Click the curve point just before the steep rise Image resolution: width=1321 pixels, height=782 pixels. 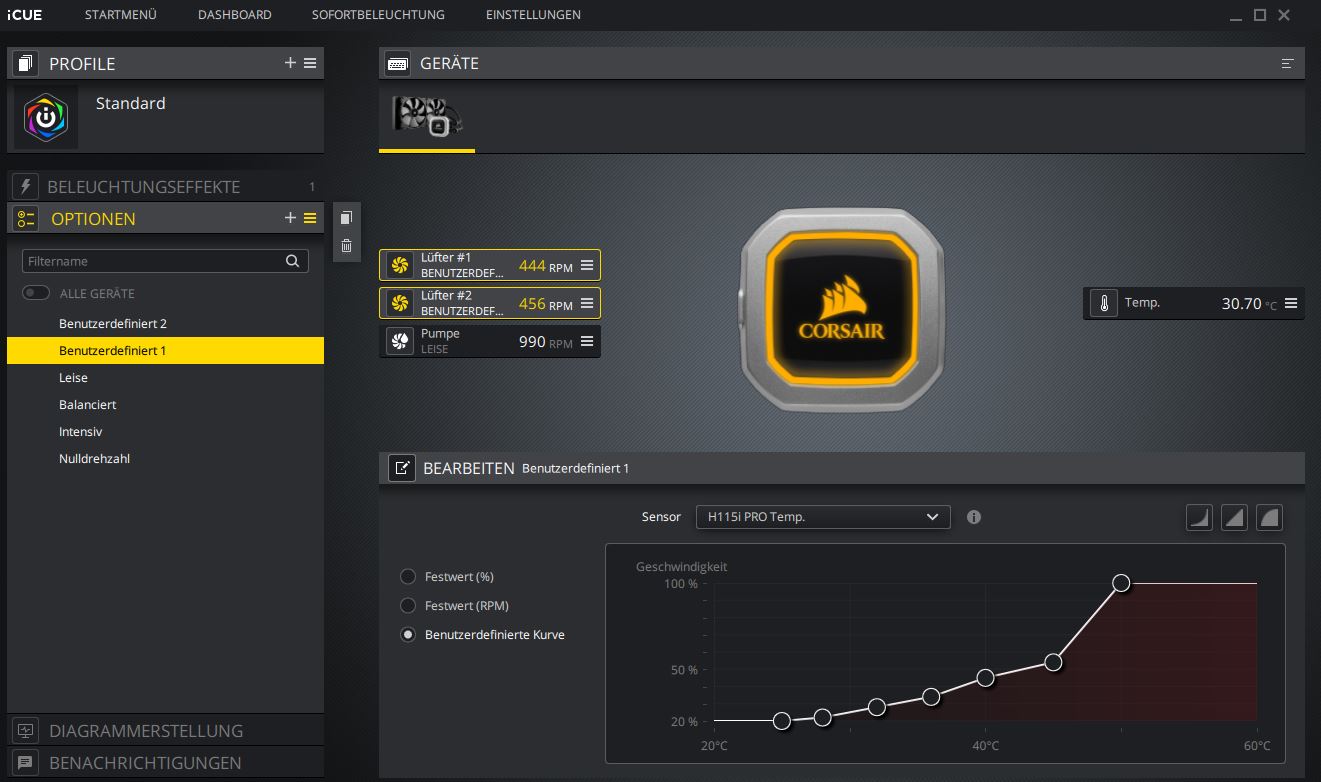pyautogui.click(x=1053, y=662)
